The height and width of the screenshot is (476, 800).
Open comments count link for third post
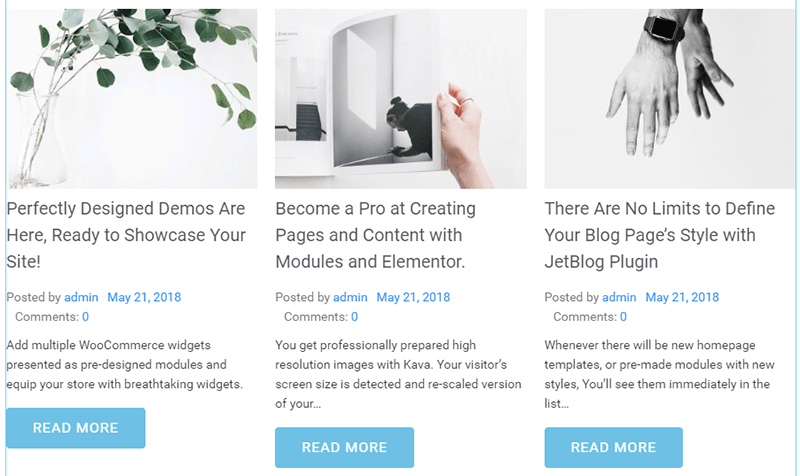point(623,317)
